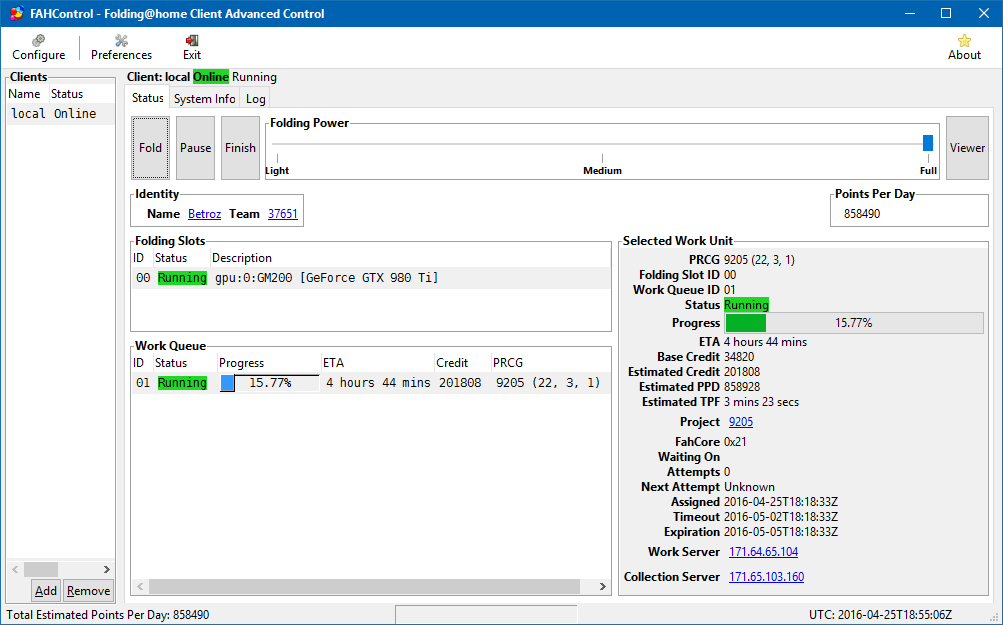
Task: Set Folding Power to Medium tick
Action: point(603,157)
